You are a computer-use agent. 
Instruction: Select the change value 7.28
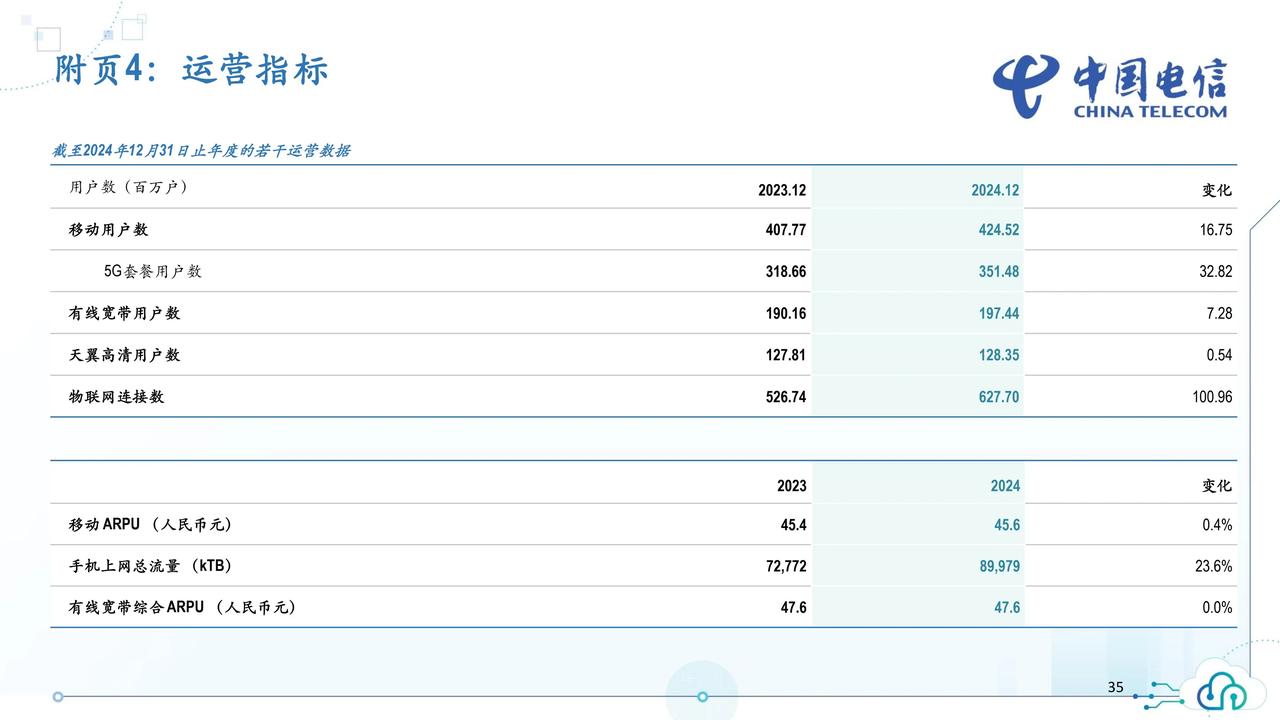click(1220, 314)
